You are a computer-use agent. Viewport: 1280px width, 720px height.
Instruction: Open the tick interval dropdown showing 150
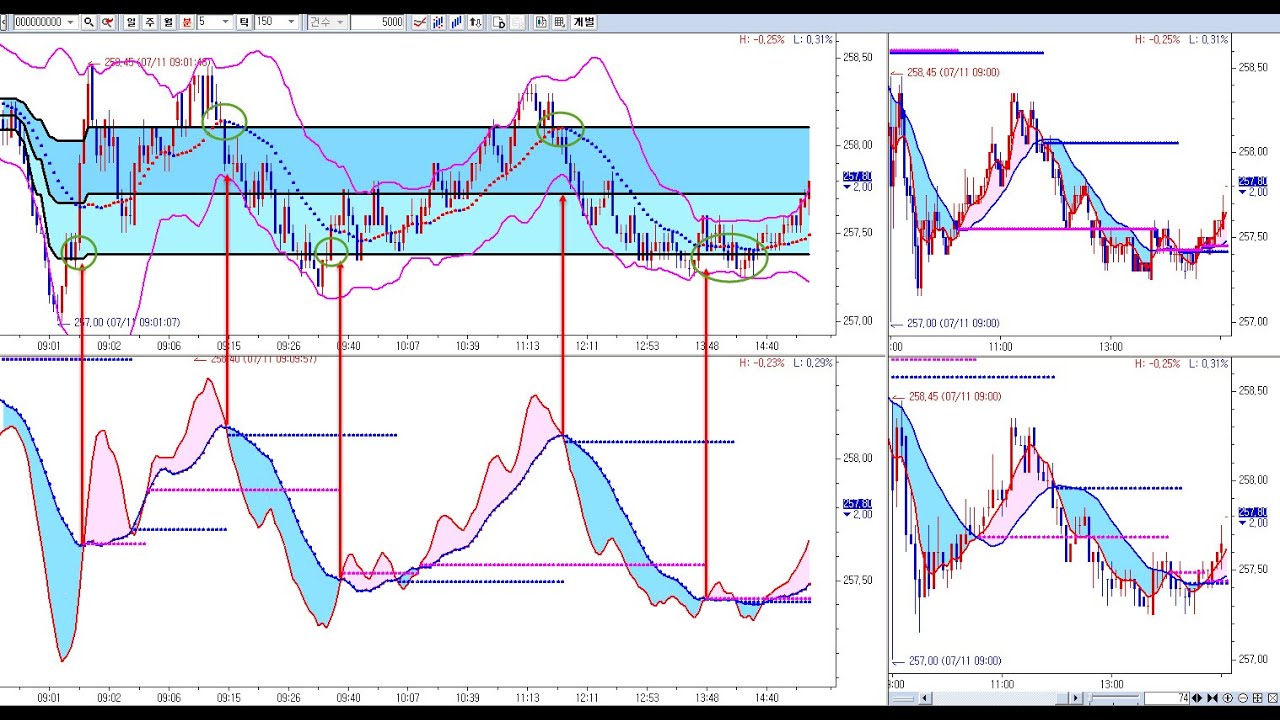(x=291, y=22)
